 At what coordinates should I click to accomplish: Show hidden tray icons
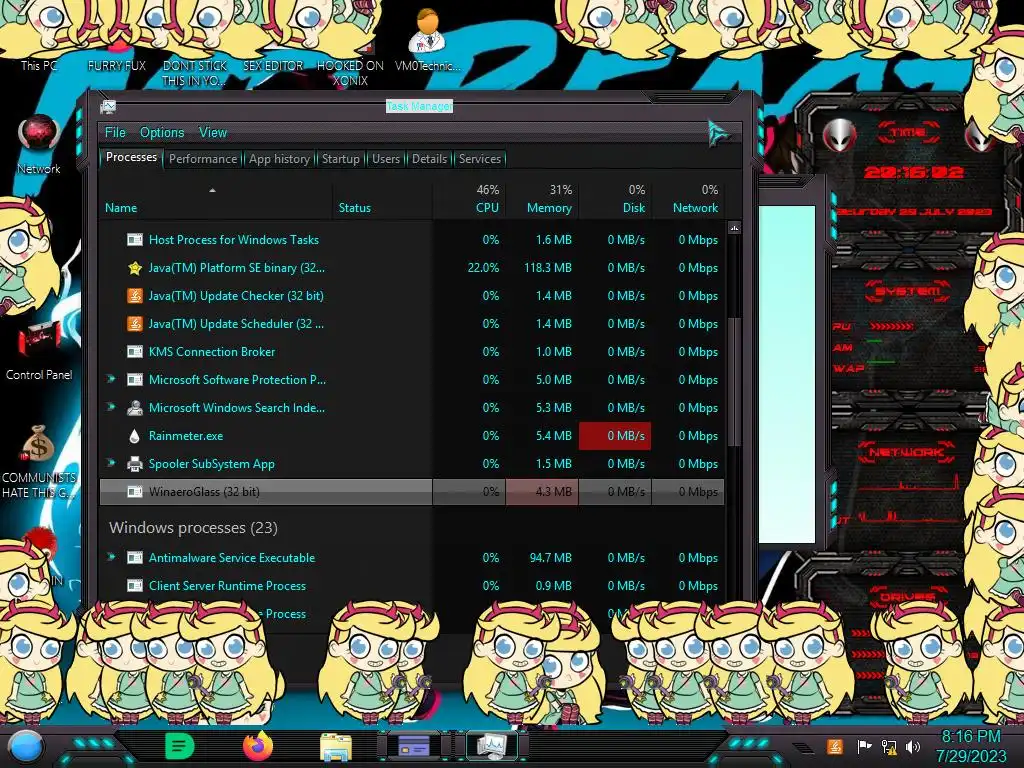pyautogui.click(x=805, y=748)
